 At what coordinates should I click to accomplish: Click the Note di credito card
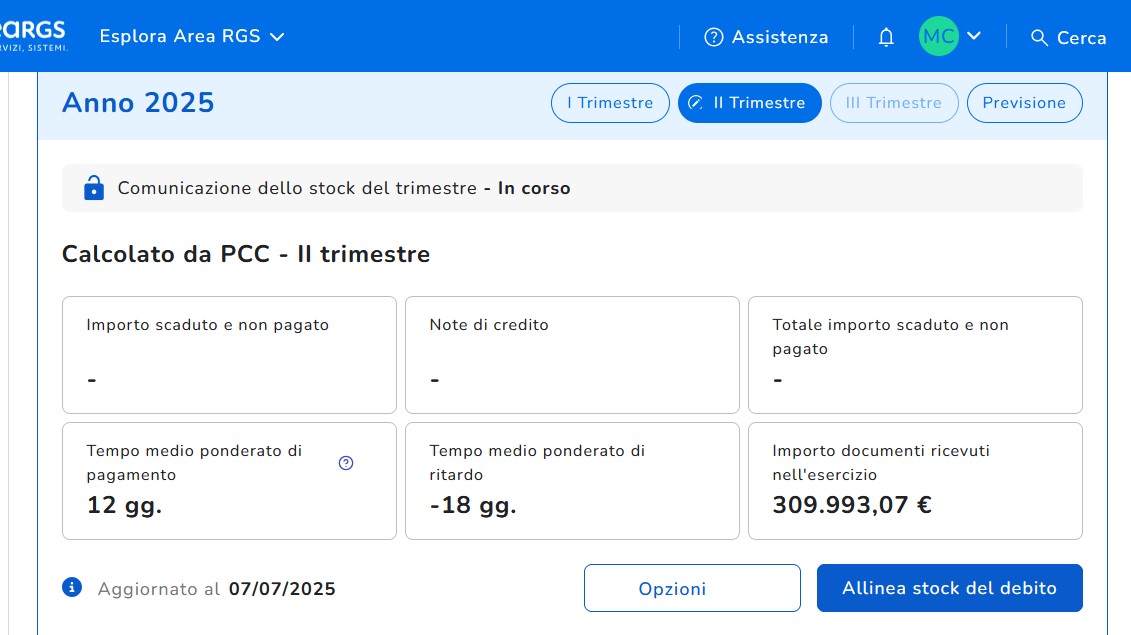point(572,355)
